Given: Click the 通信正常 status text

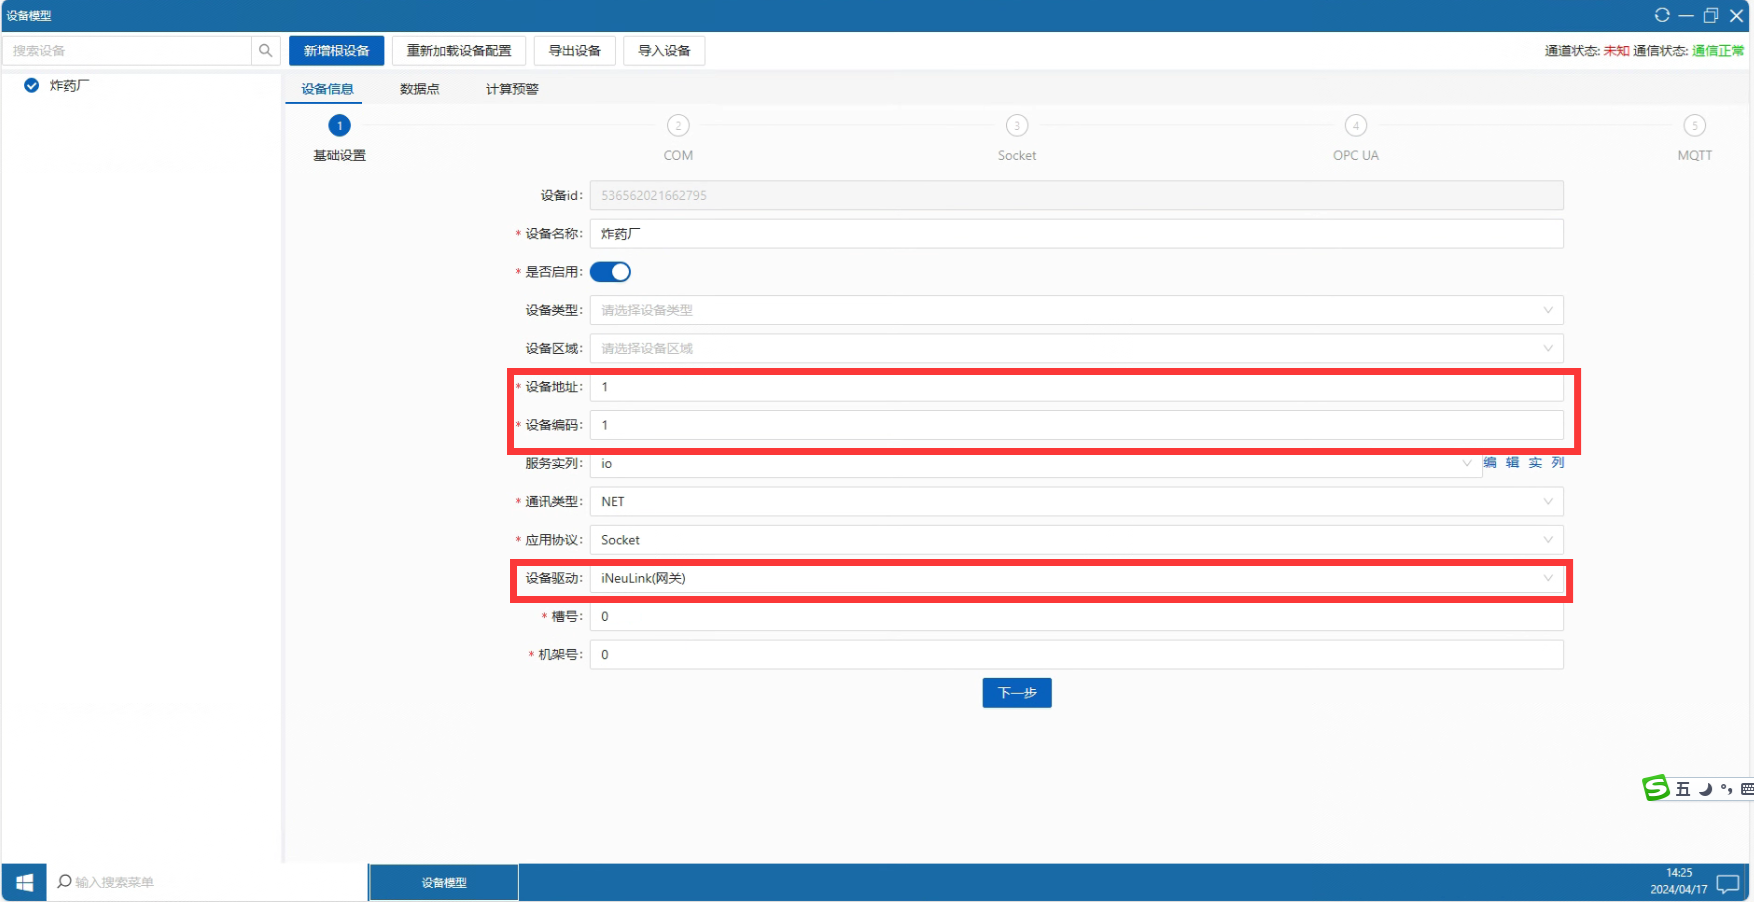Looking at the screenshot, I should [1718, 51].
